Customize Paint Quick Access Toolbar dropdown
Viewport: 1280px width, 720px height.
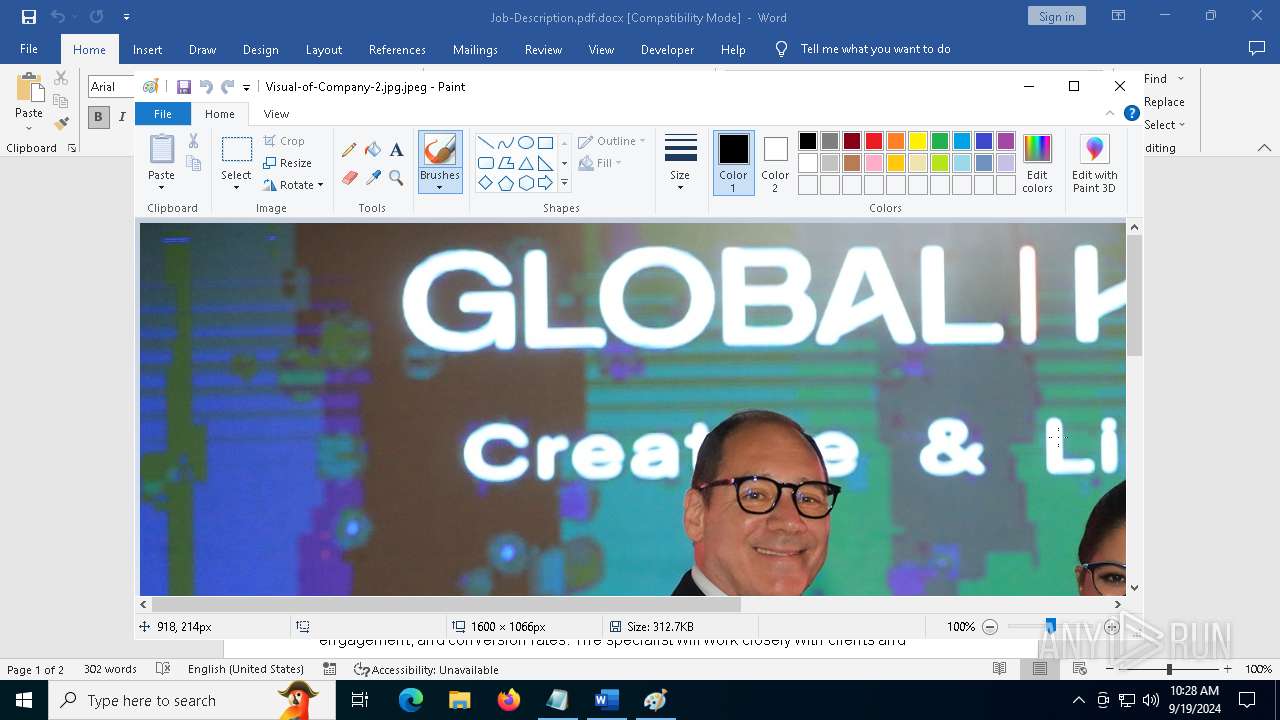(x=247, y=88)
